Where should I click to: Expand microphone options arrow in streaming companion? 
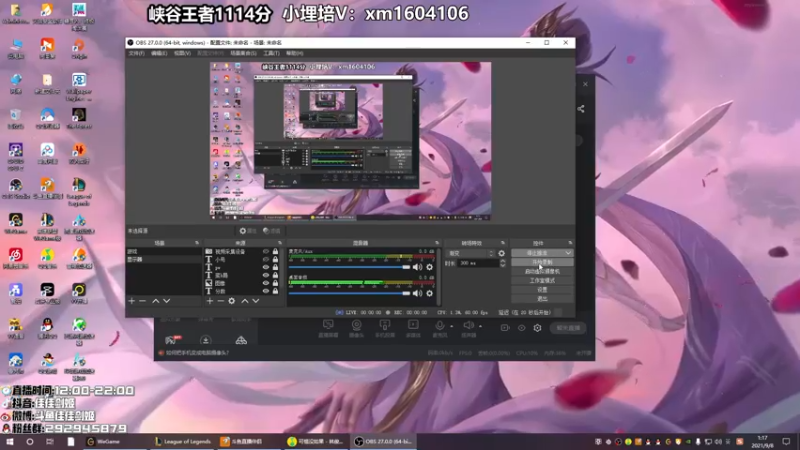coord(452,326)
